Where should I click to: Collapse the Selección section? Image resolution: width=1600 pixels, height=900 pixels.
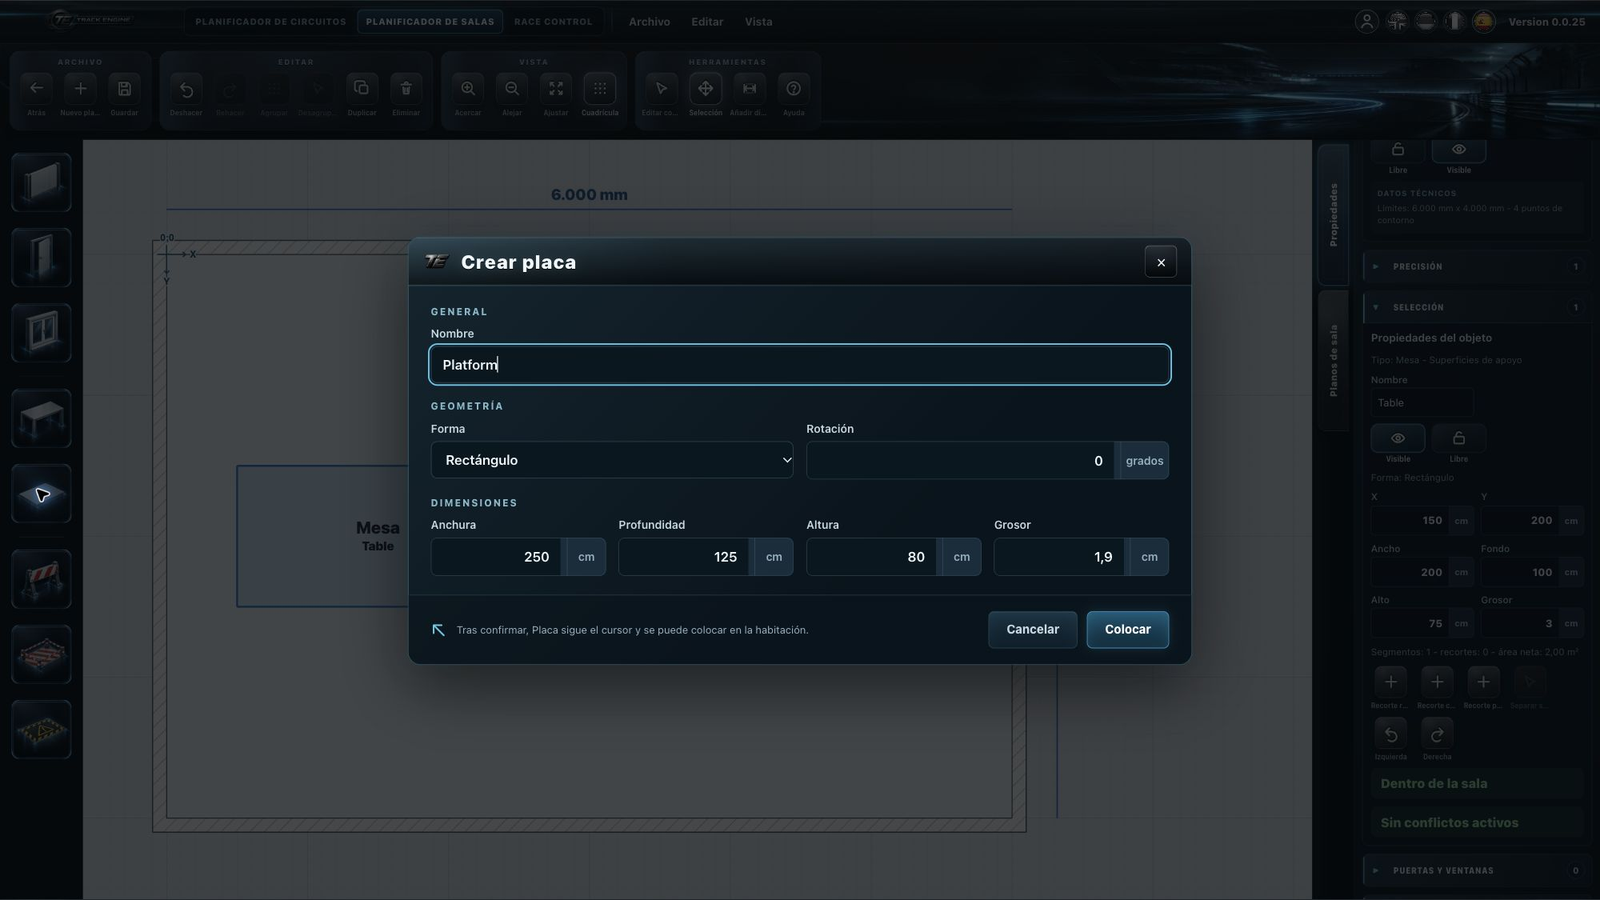click(1476, 308)
